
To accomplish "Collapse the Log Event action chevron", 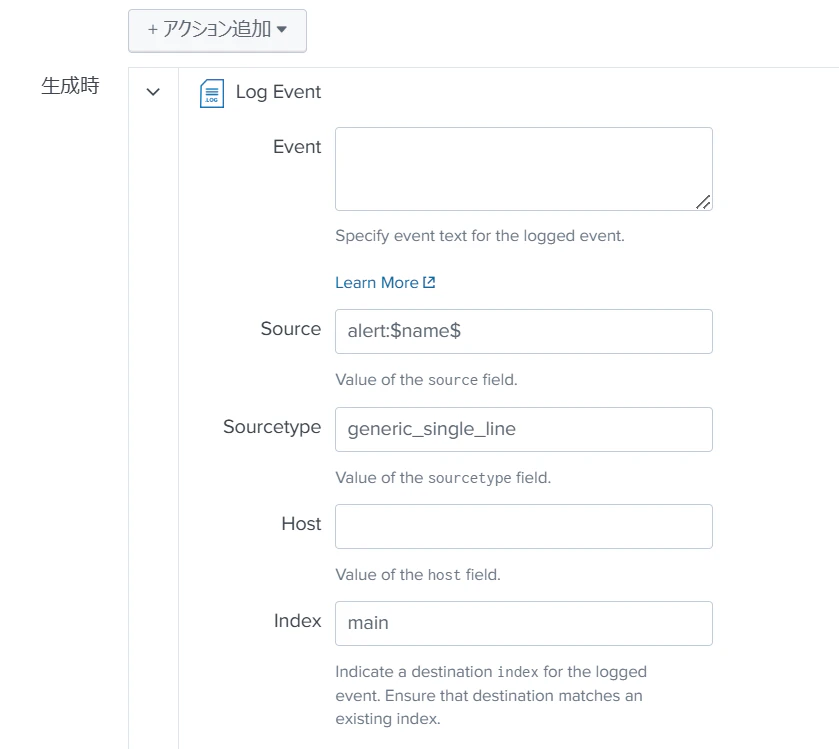I will pyautogui.click(x=153, y=92).
